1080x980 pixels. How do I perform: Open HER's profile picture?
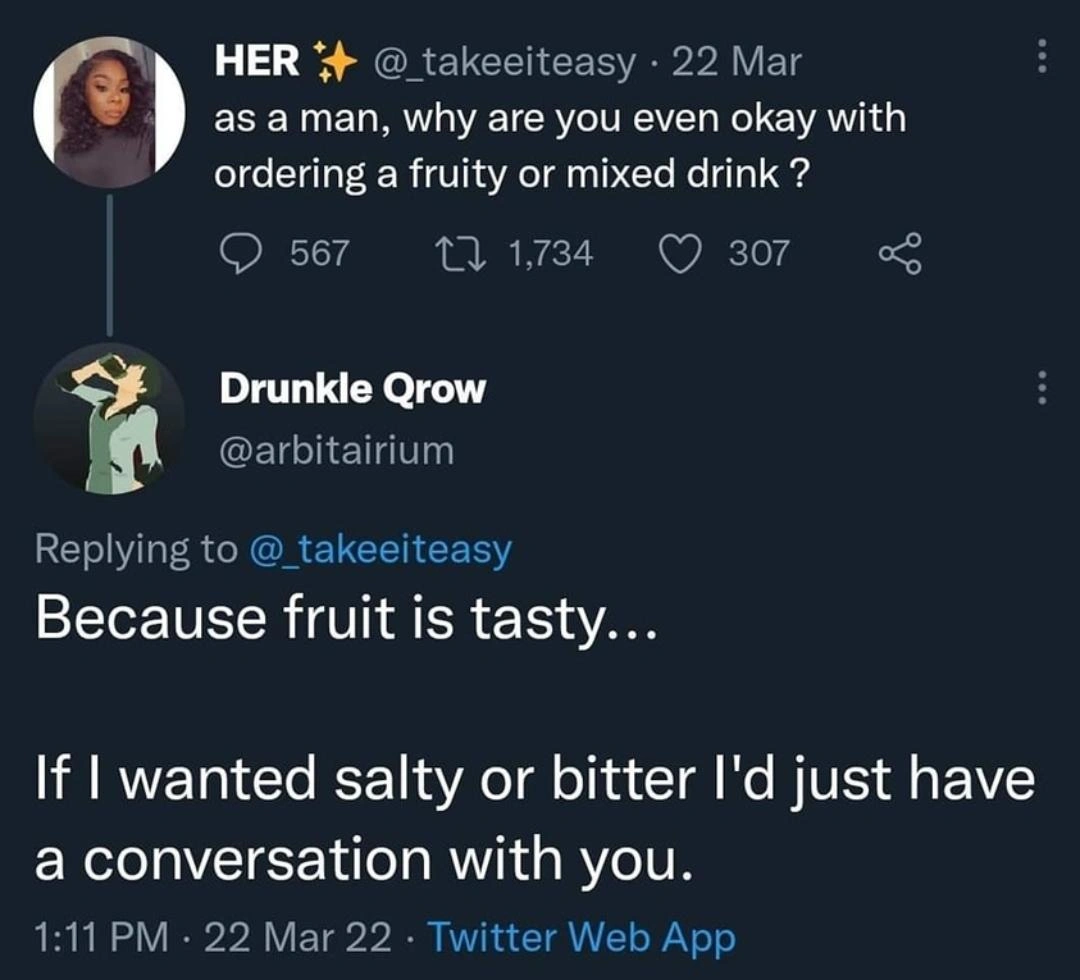109,111
